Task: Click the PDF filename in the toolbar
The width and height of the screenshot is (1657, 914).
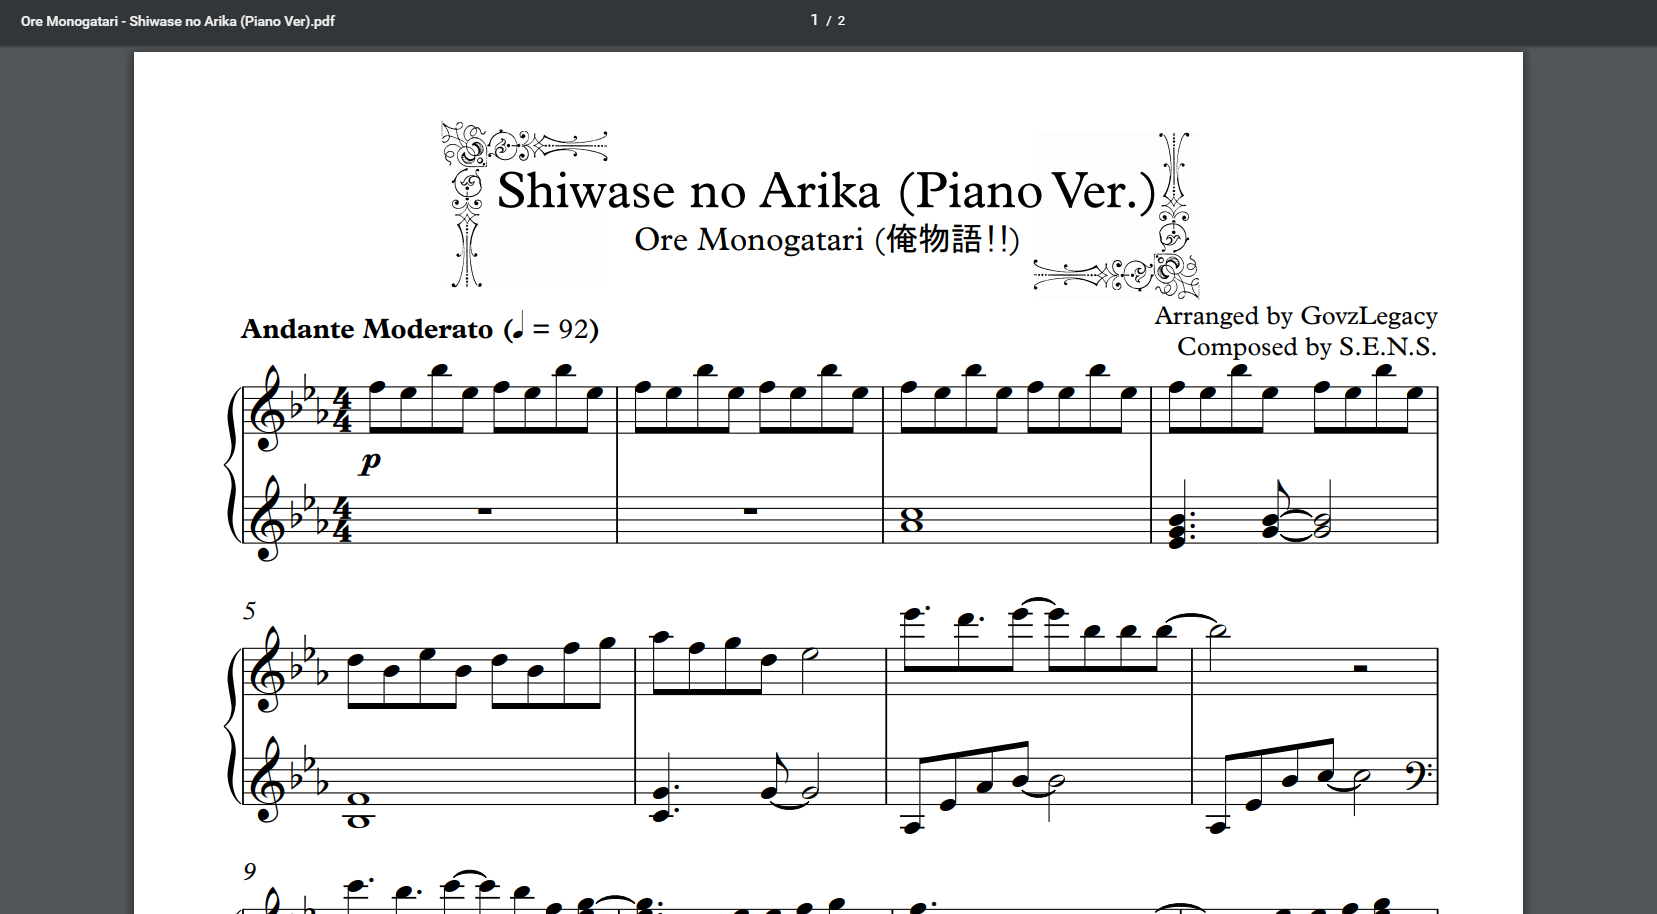Action: [177, 21]
